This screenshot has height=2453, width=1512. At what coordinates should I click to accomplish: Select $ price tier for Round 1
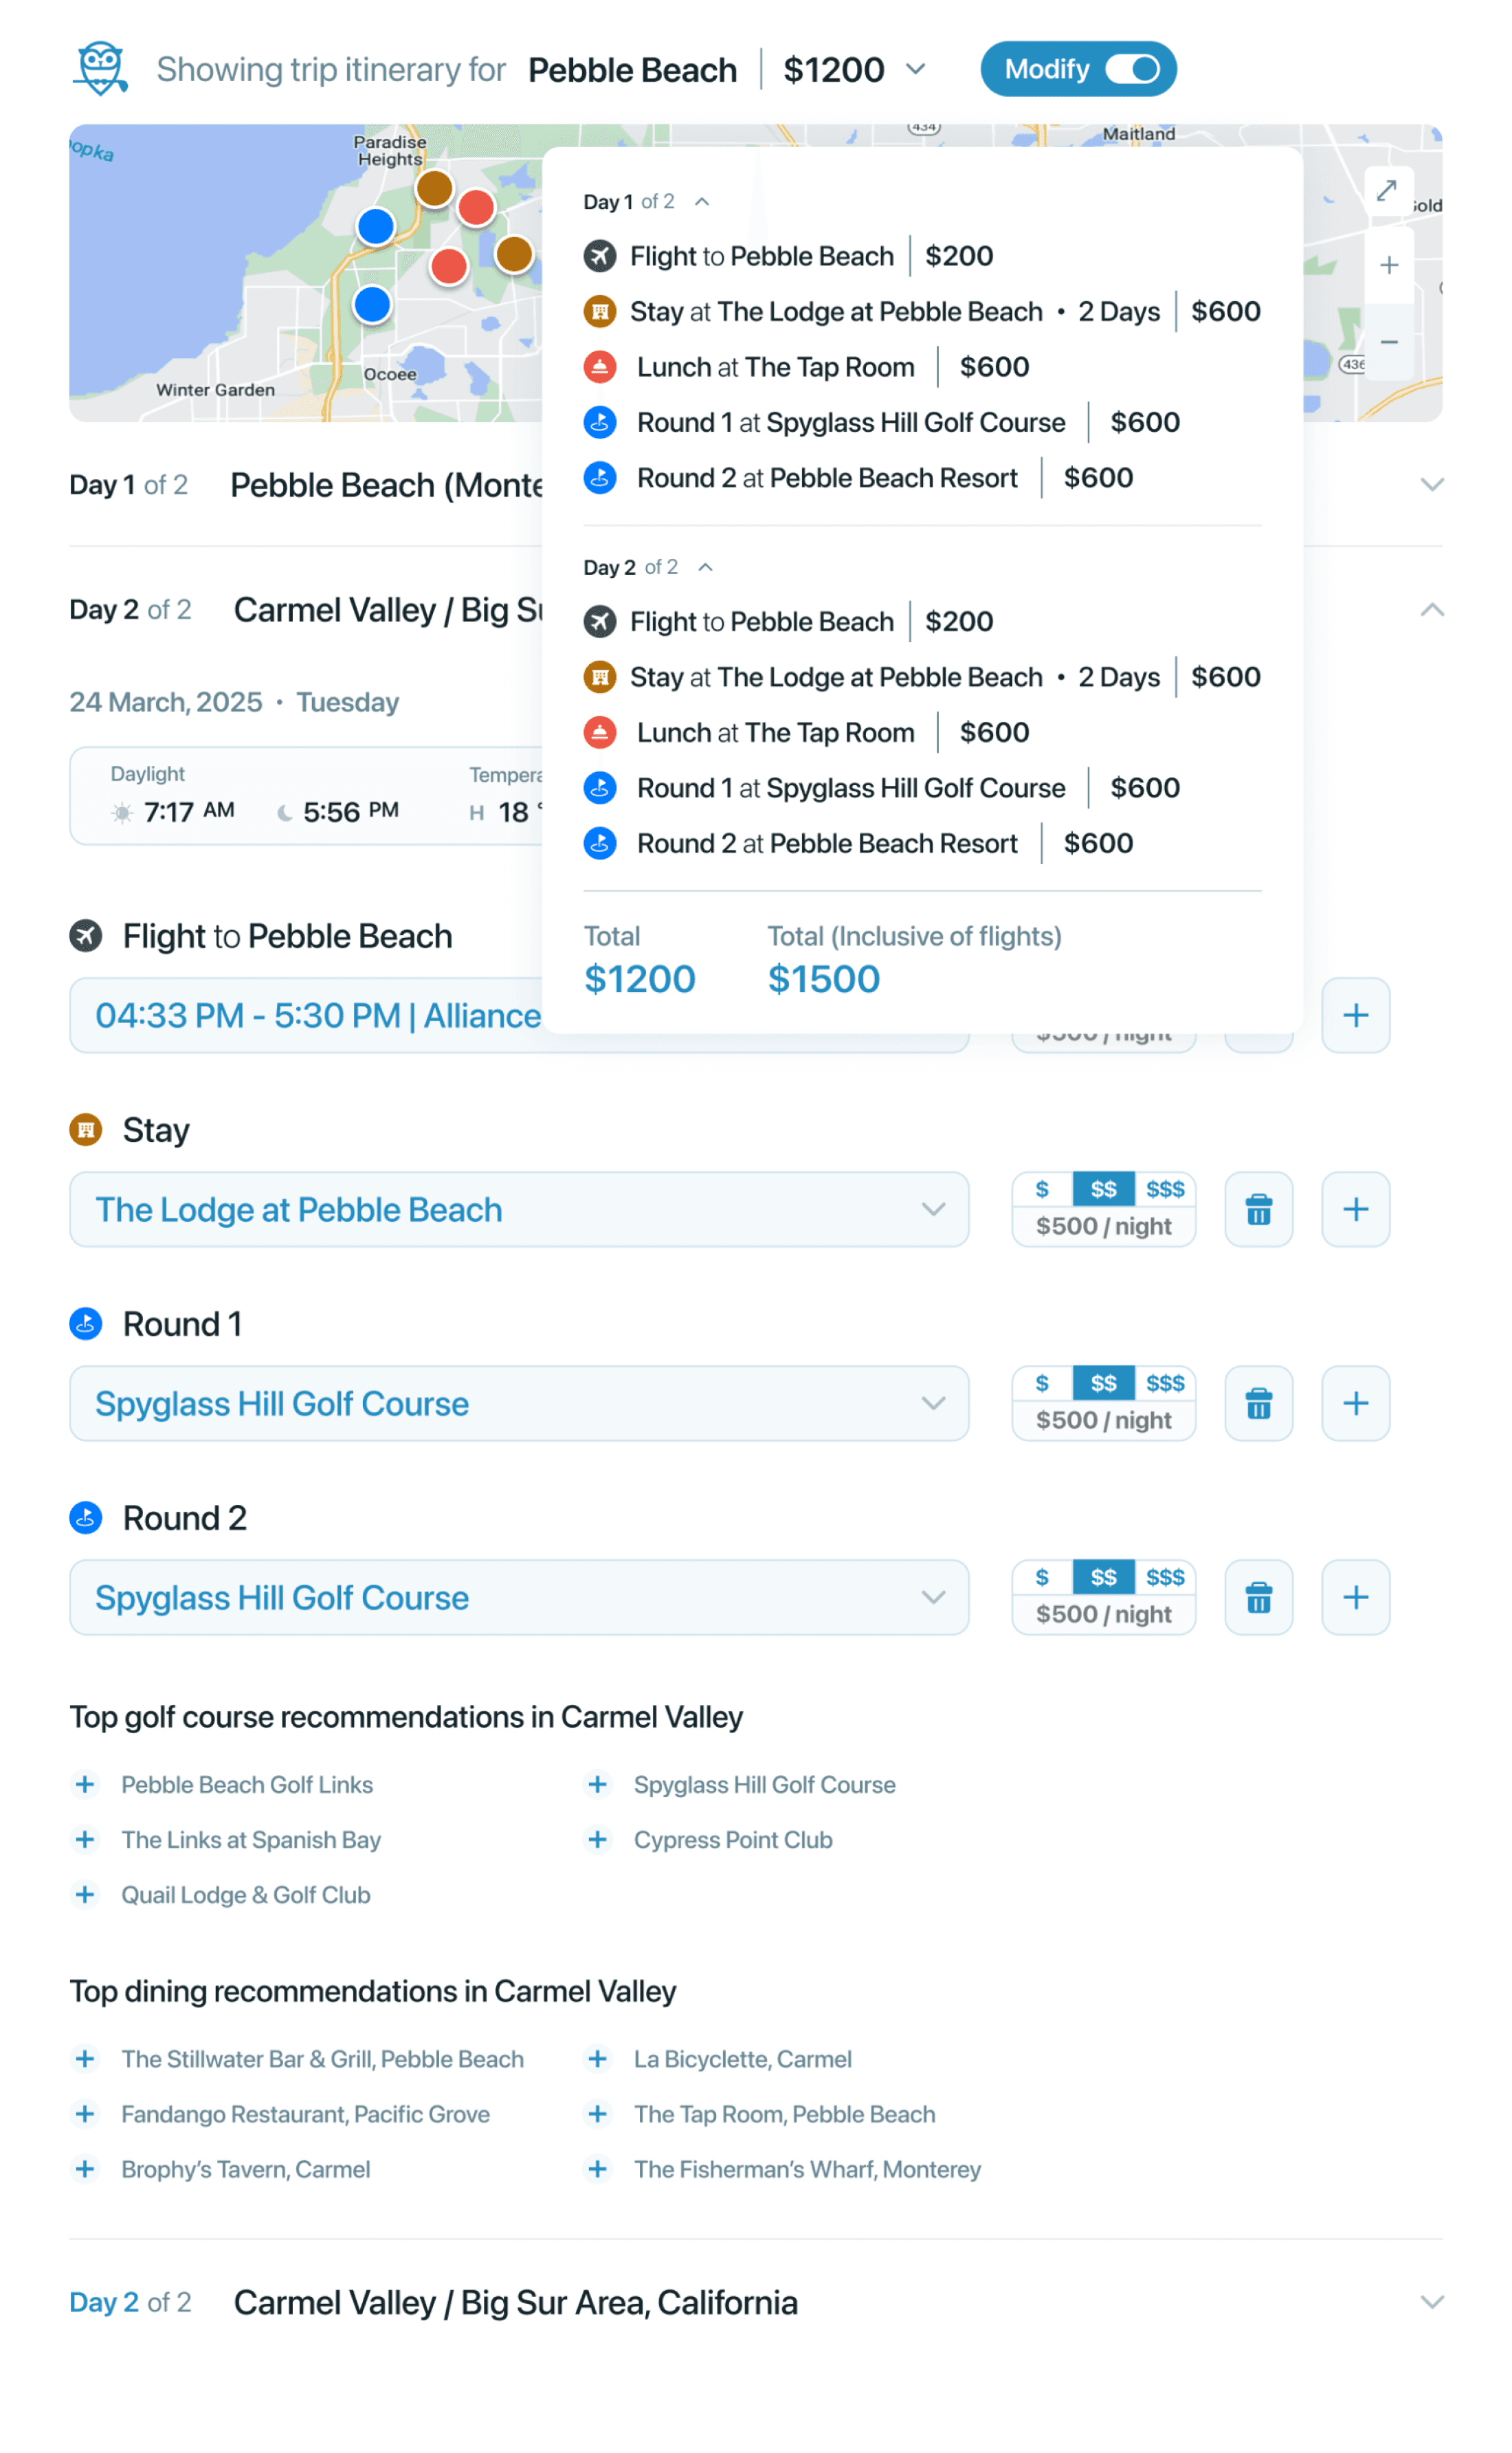click(x=1042, y=1383)
